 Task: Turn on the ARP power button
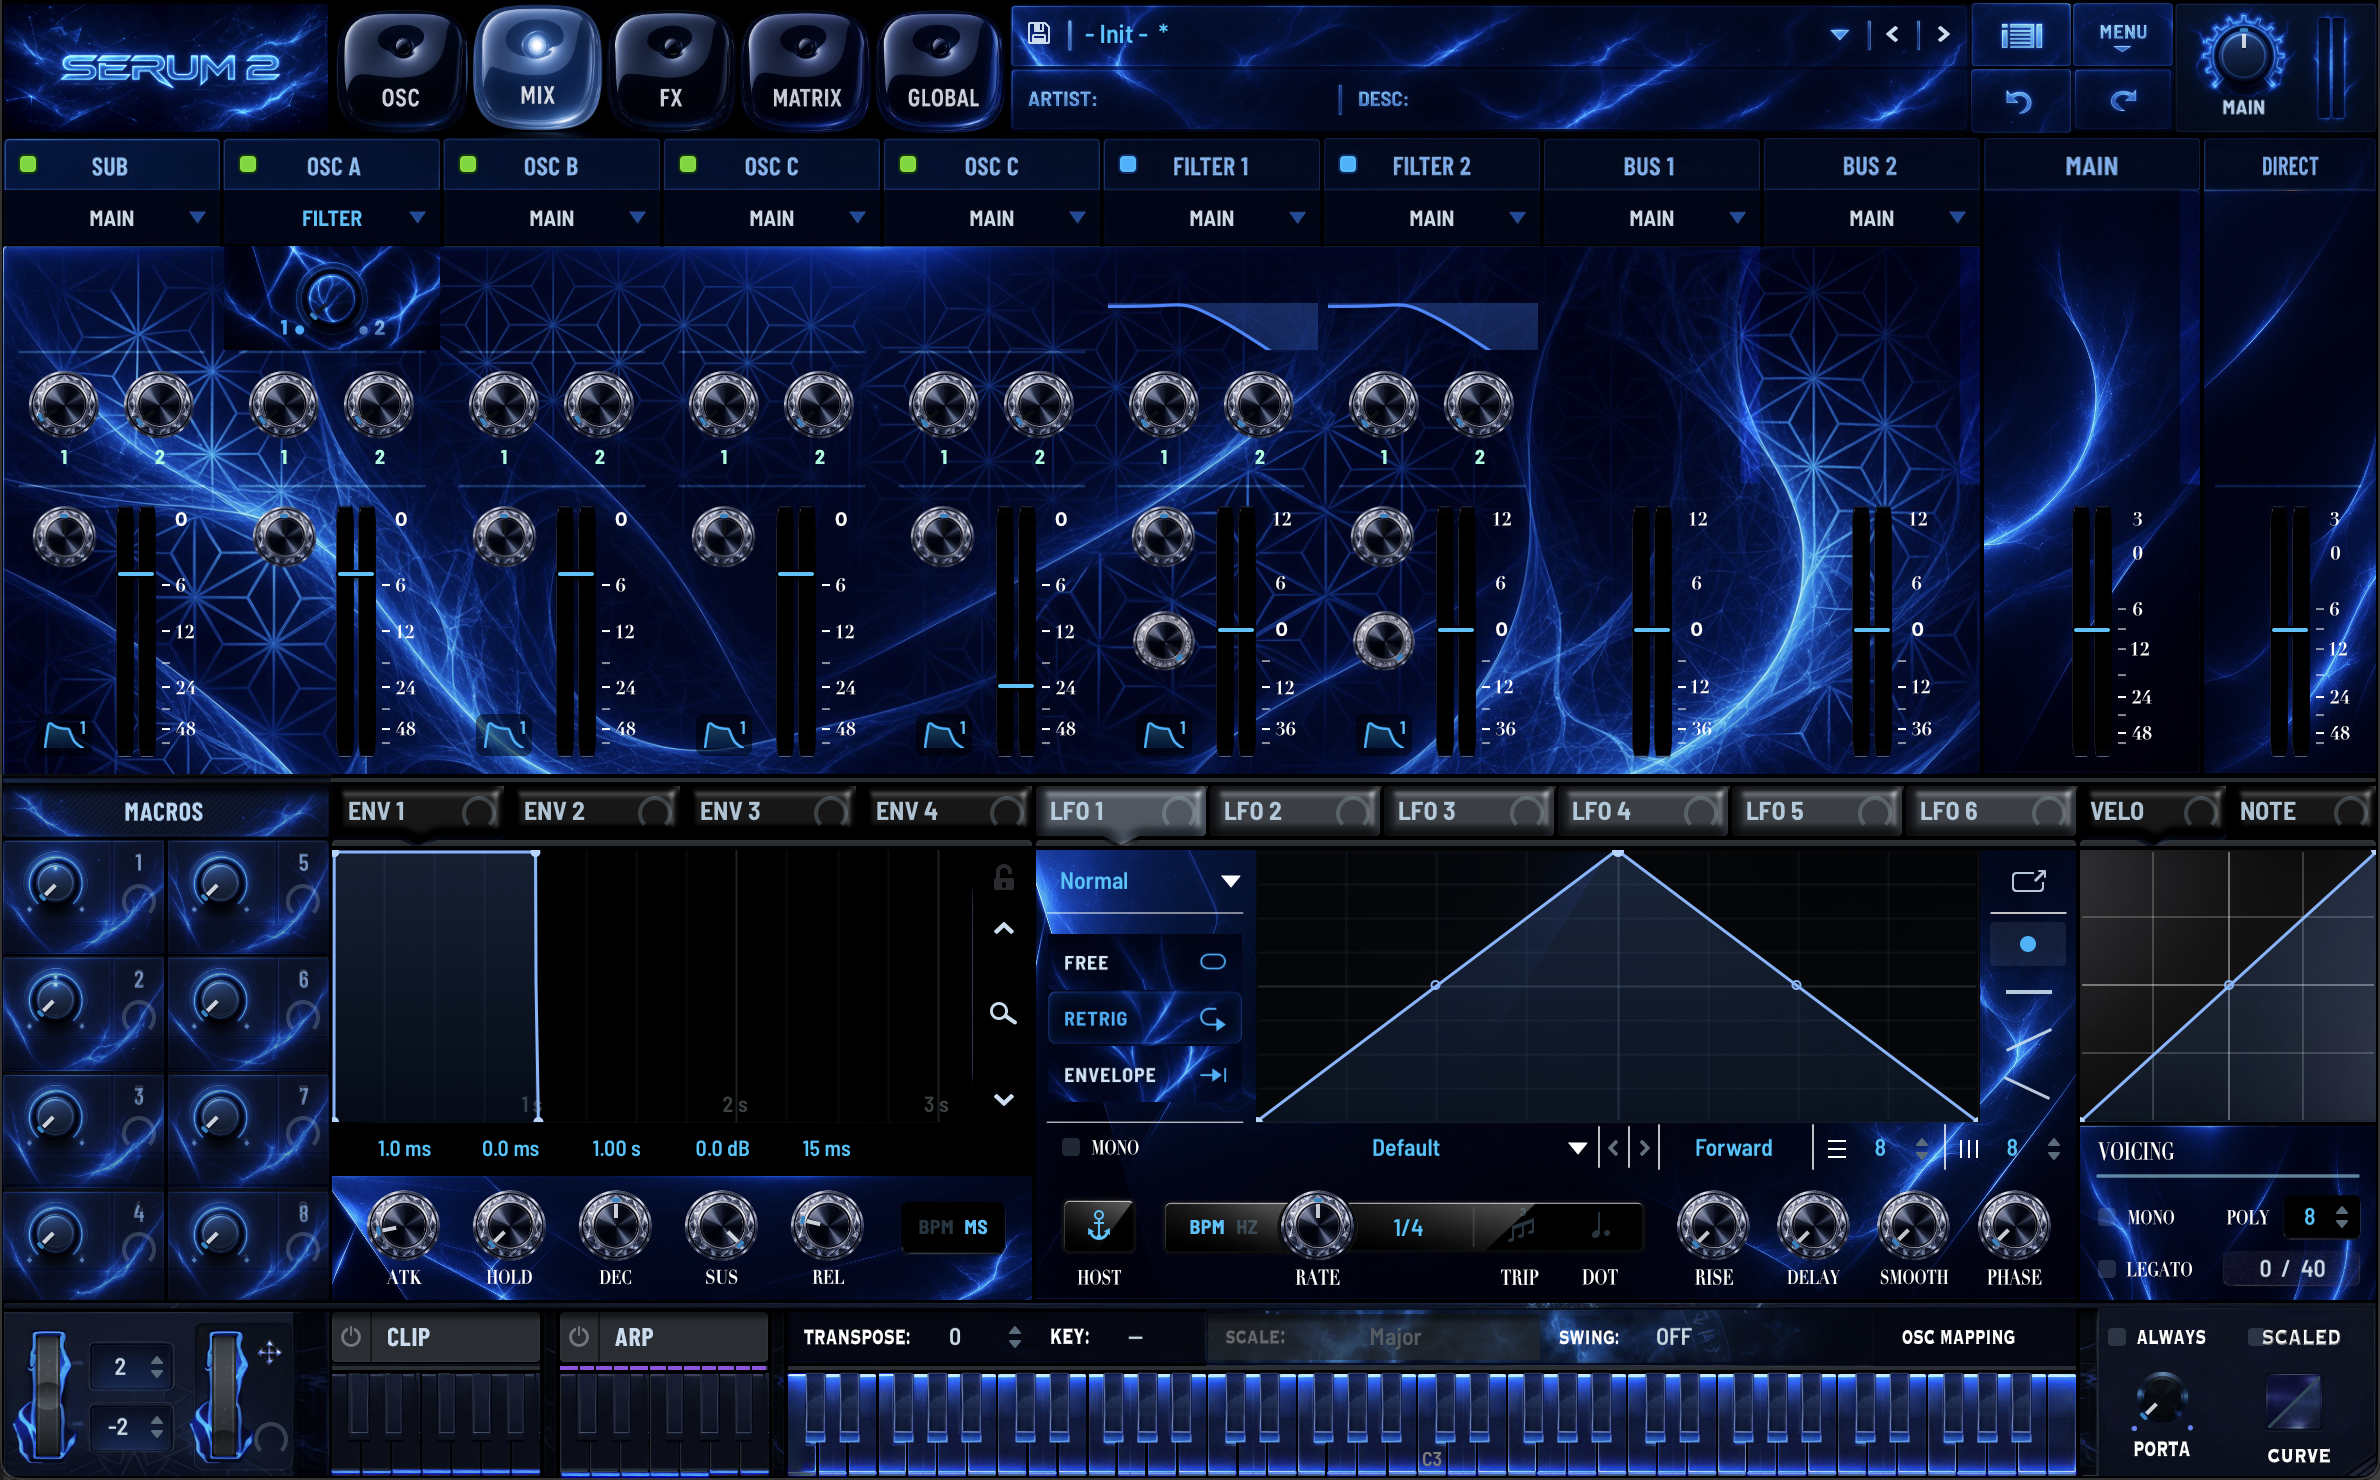pyautogui.click(x=579, y=1337)
